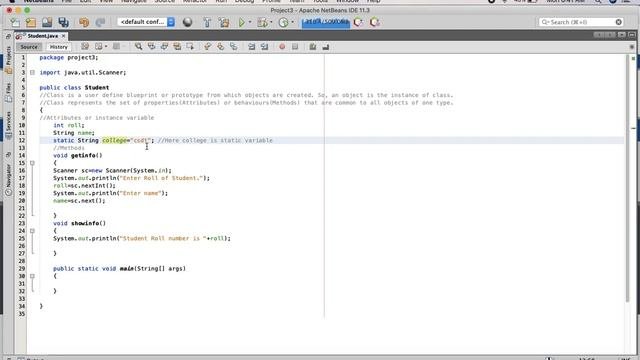The image size is (640, 360).
Task: Jump to last edit location icon
Action: tap(85, 47)
